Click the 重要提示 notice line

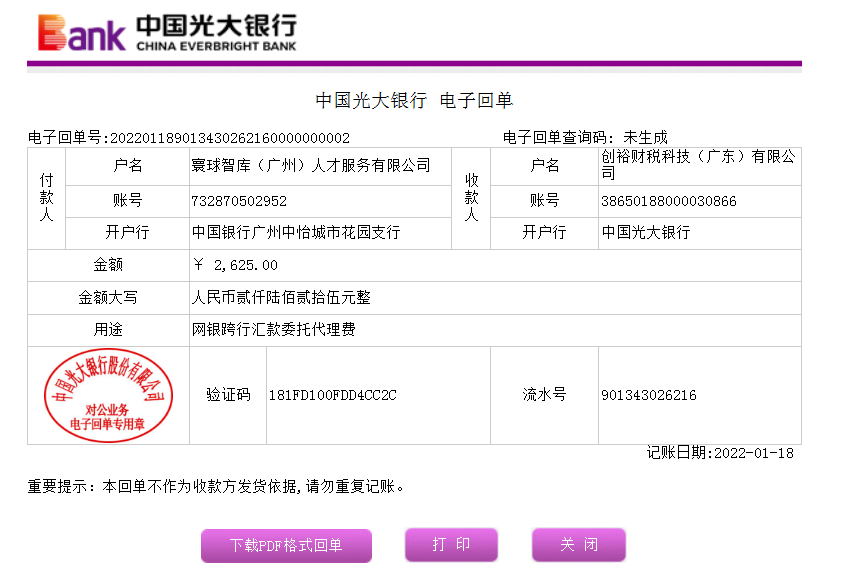pos(216,487)
